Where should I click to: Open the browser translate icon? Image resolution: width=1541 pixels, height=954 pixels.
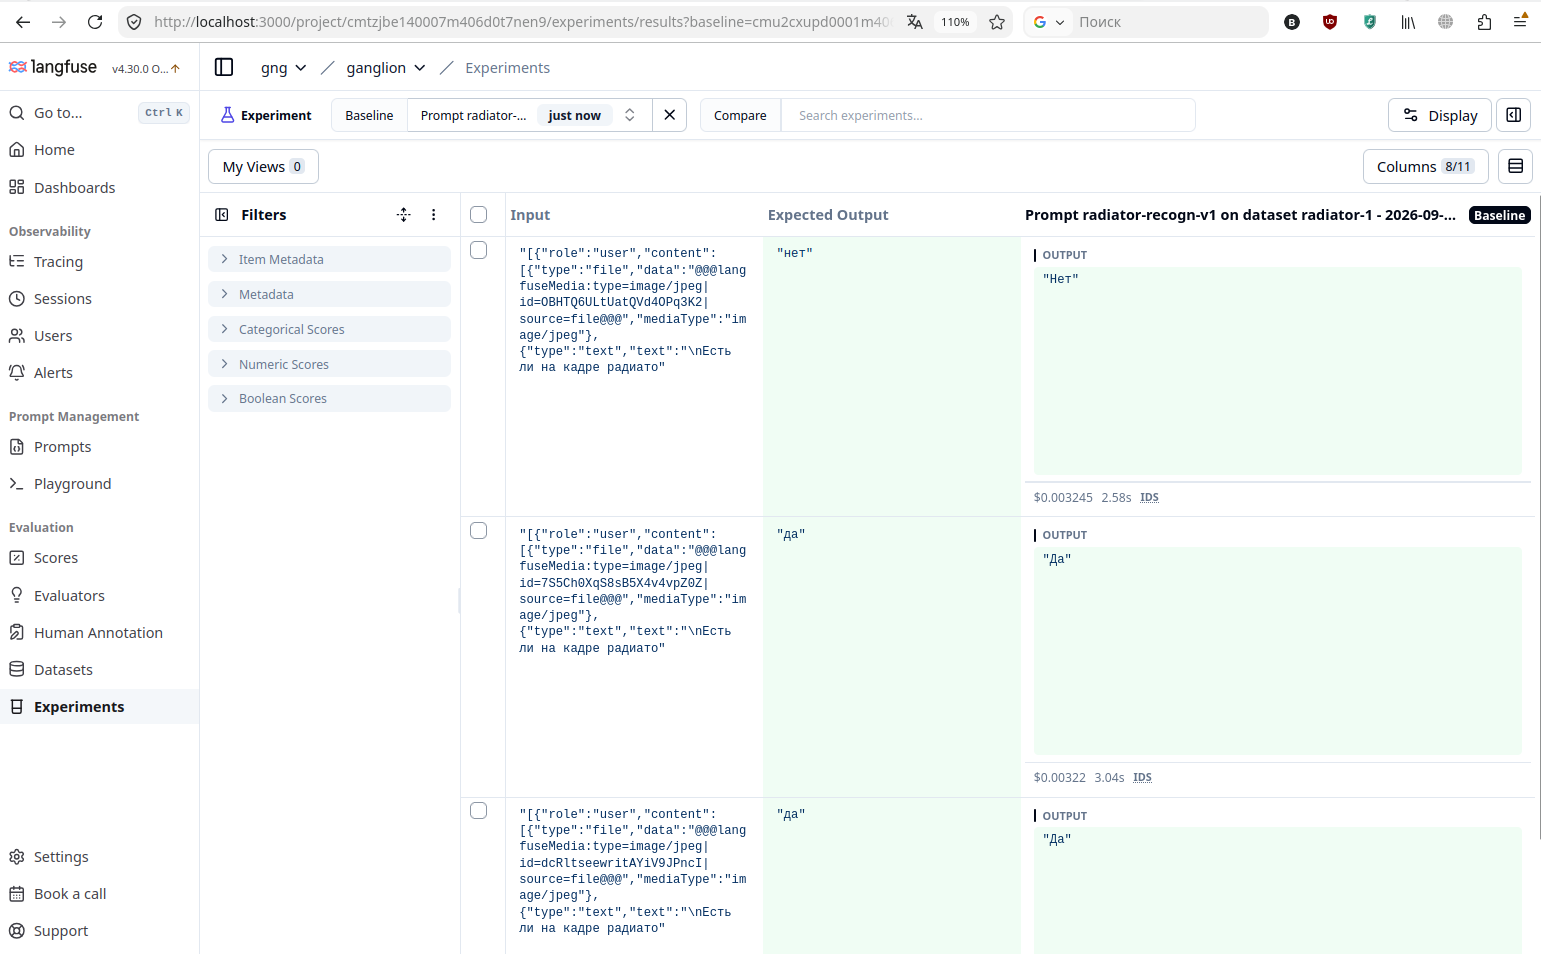915,22
